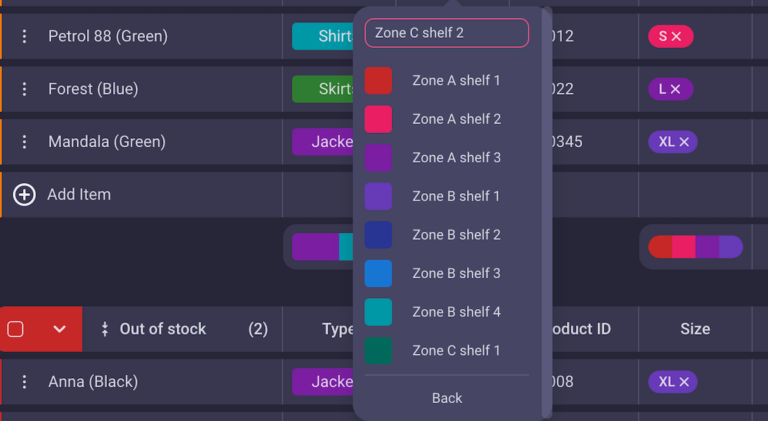Click the Mandala (Green) item name
Screen dimensions: 768x421
pyautogui.click(x=107, y=142)
